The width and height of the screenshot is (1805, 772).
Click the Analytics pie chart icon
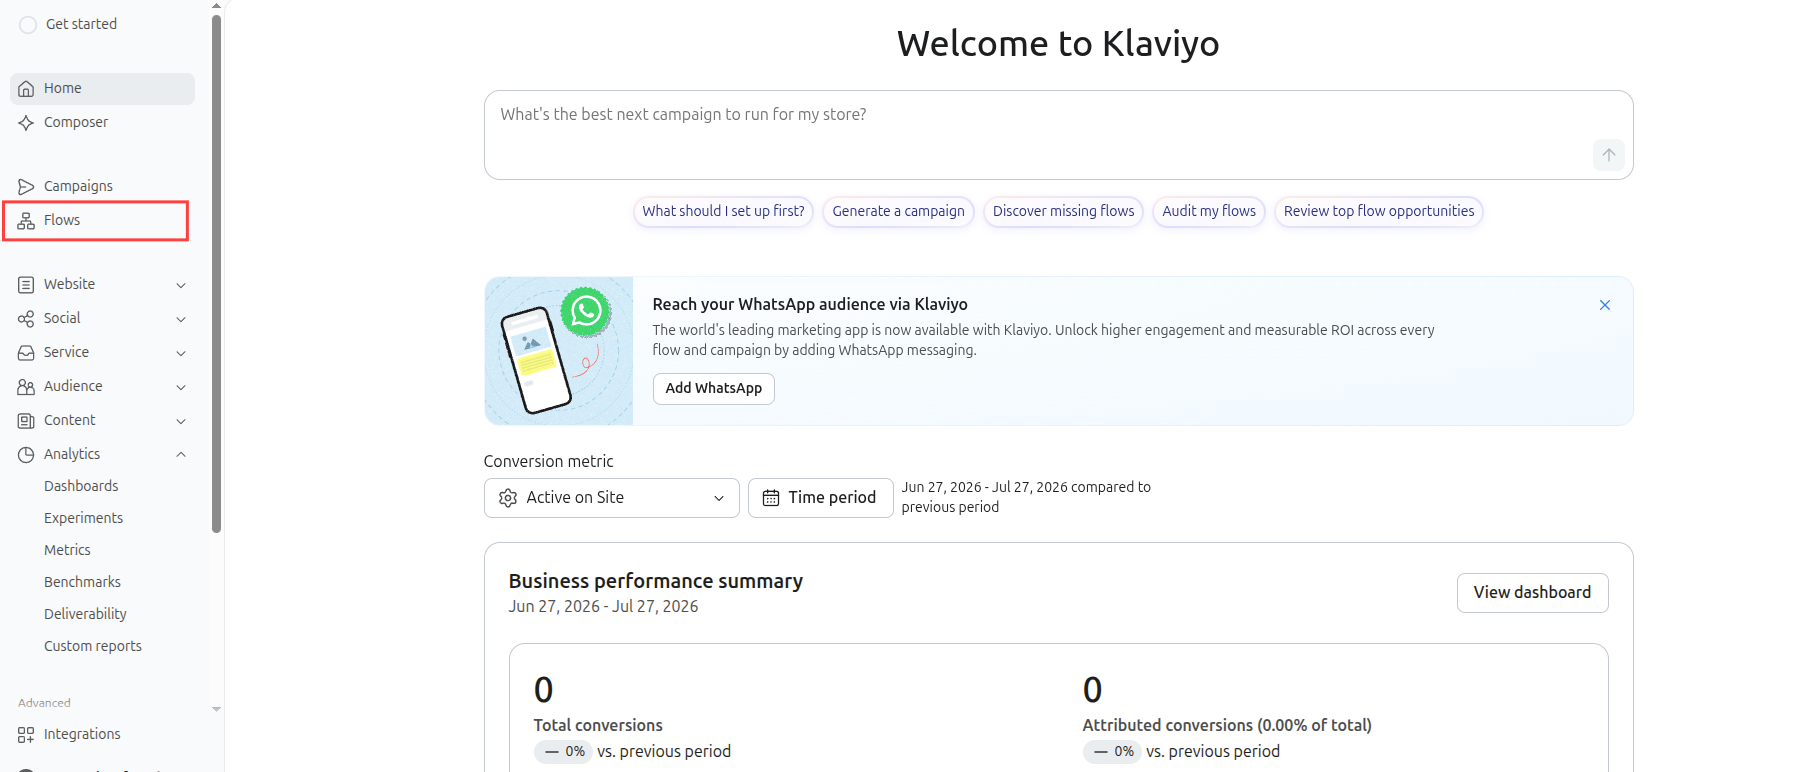(26, 455)
